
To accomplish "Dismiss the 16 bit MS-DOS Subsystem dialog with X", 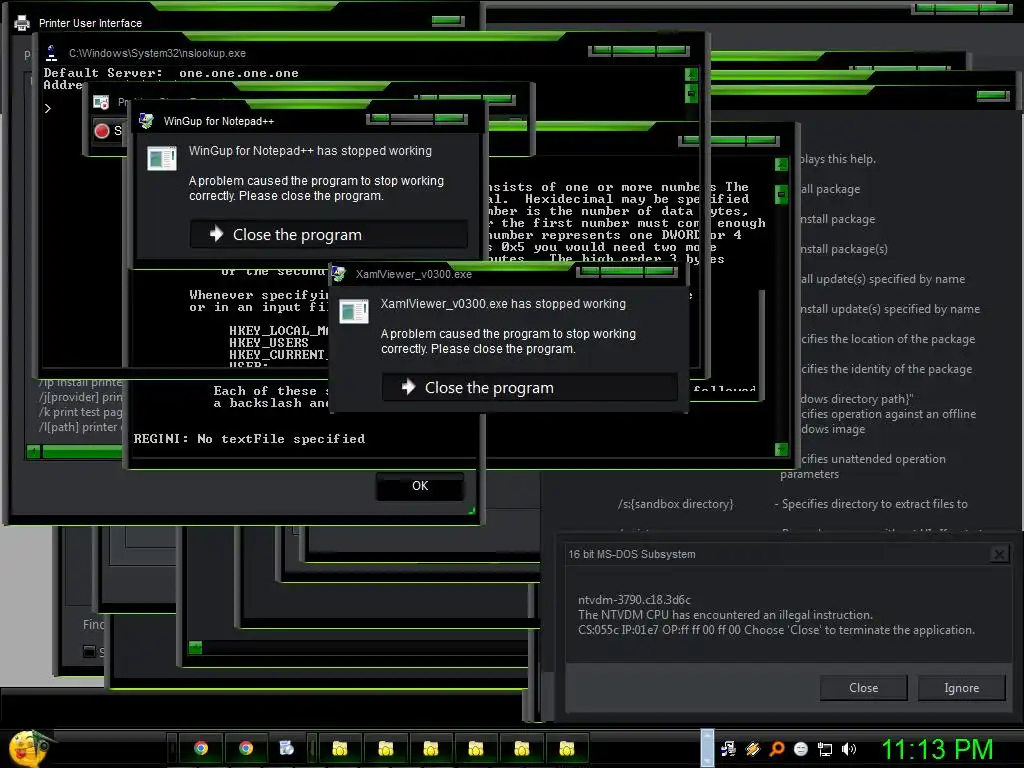I will [999, 554].
